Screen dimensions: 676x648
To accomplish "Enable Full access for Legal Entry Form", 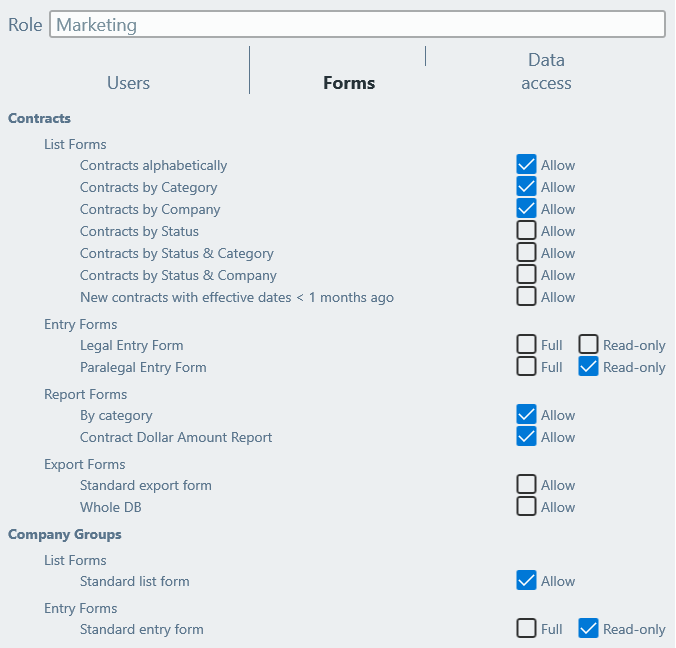I will pyautogui.click(x=527, y=345).
